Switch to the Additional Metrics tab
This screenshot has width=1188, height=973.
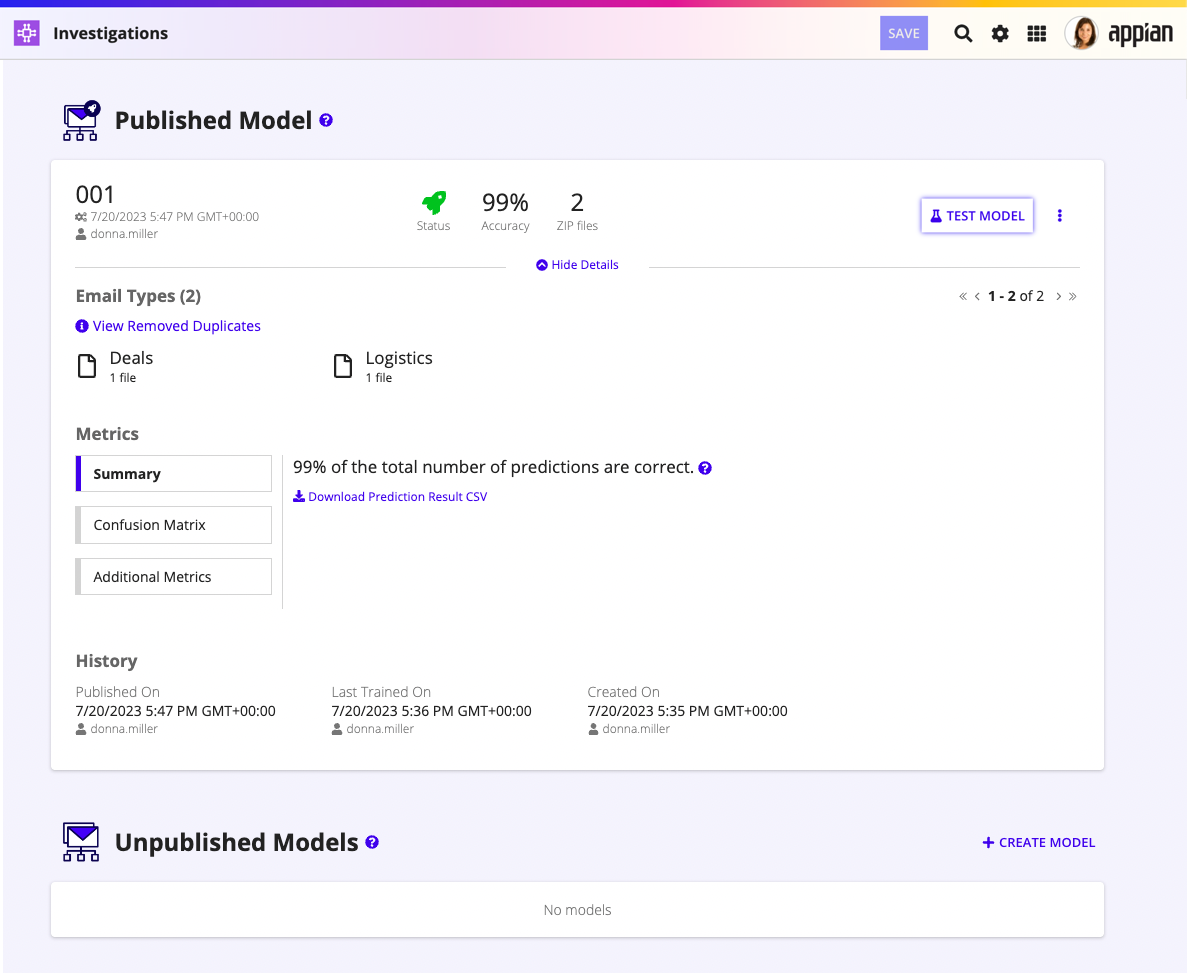click(174, 577)
